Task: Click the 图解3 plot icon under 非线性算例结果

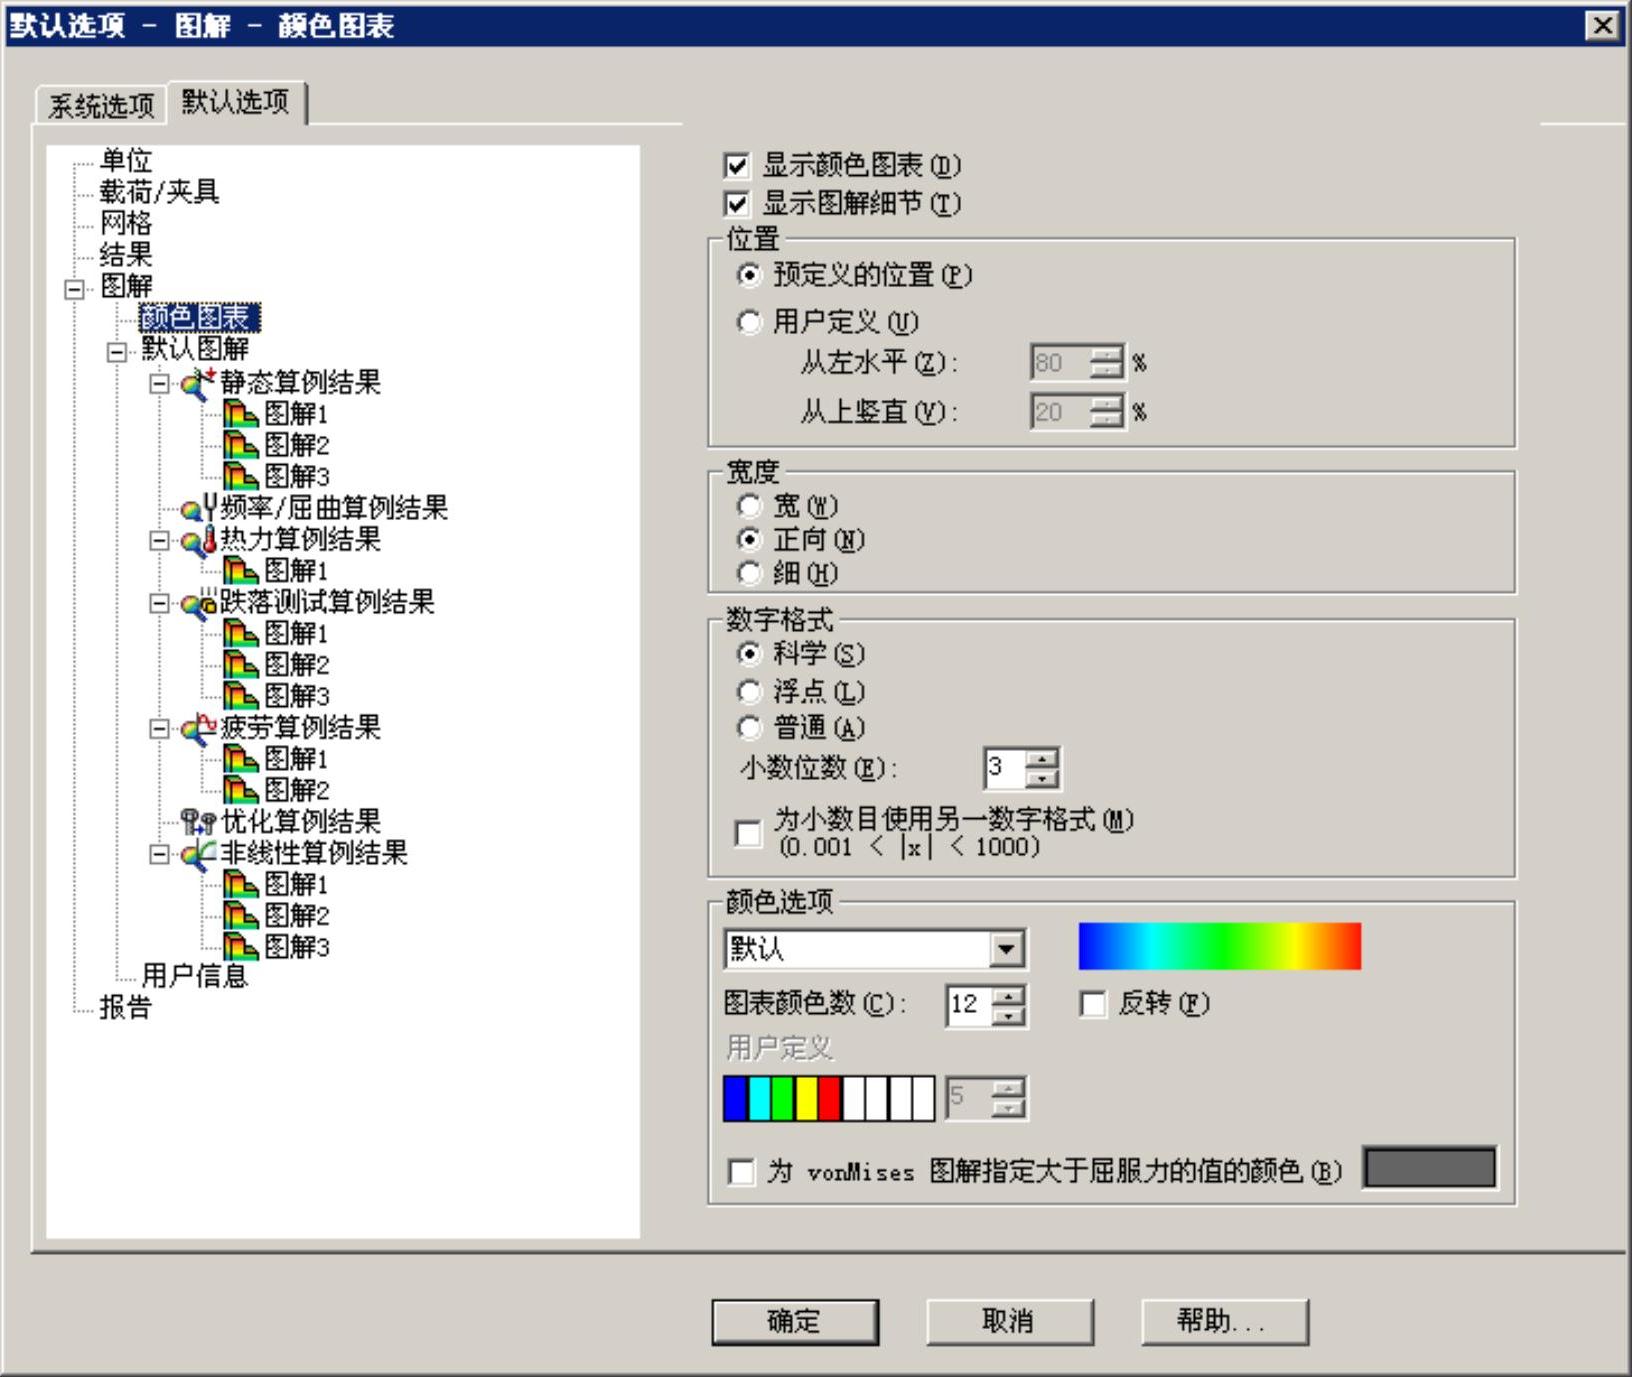Action: click(241, 947)
